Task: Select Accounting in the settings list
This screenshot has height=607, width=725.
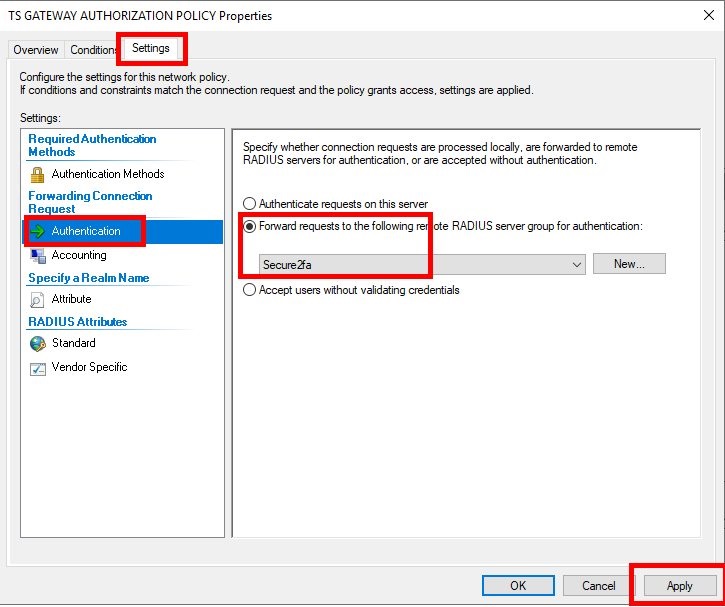Action: [79, 255]
